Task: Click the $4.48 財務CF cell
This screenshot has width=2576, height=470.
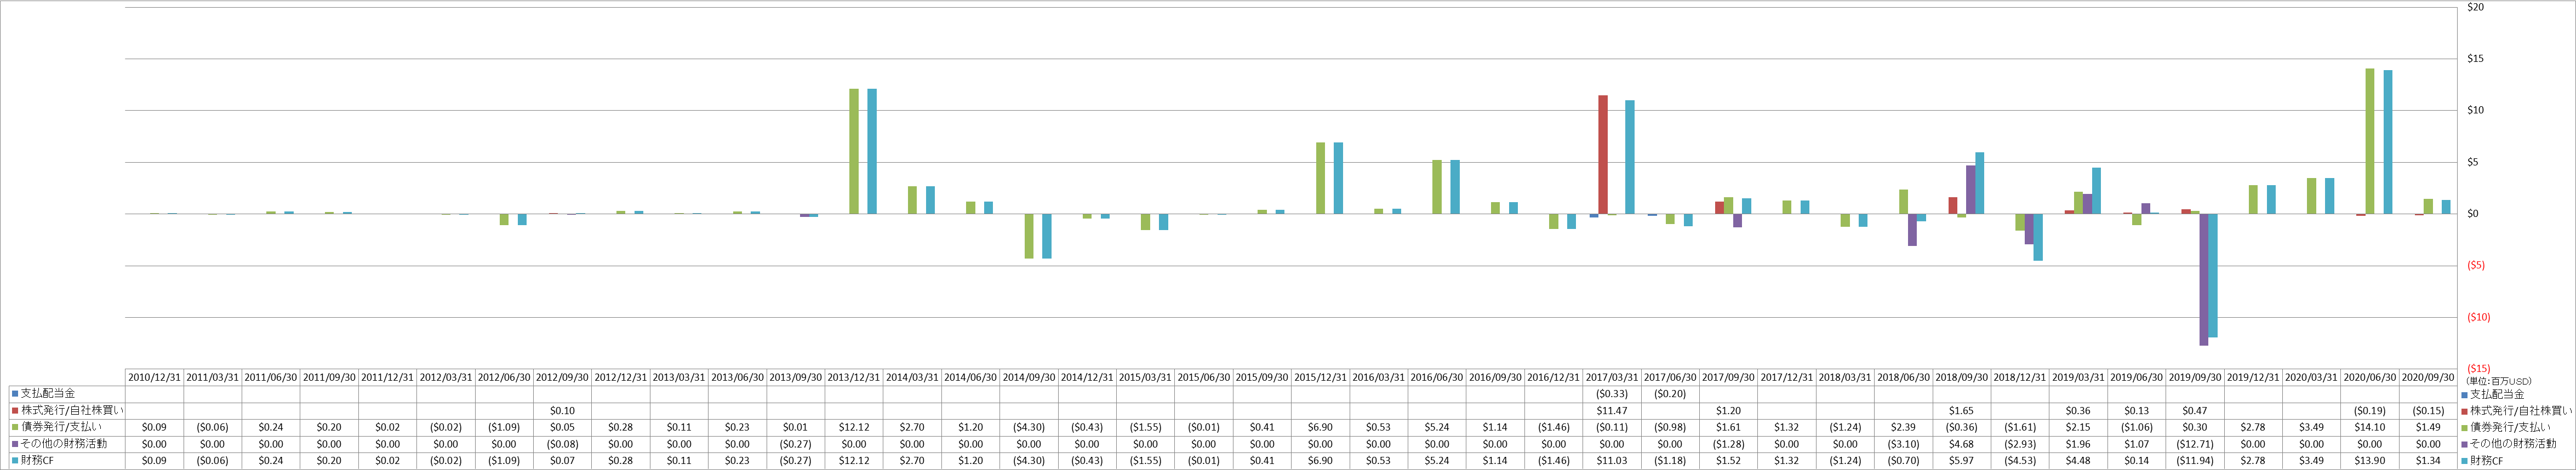Action: [2078, 461]
